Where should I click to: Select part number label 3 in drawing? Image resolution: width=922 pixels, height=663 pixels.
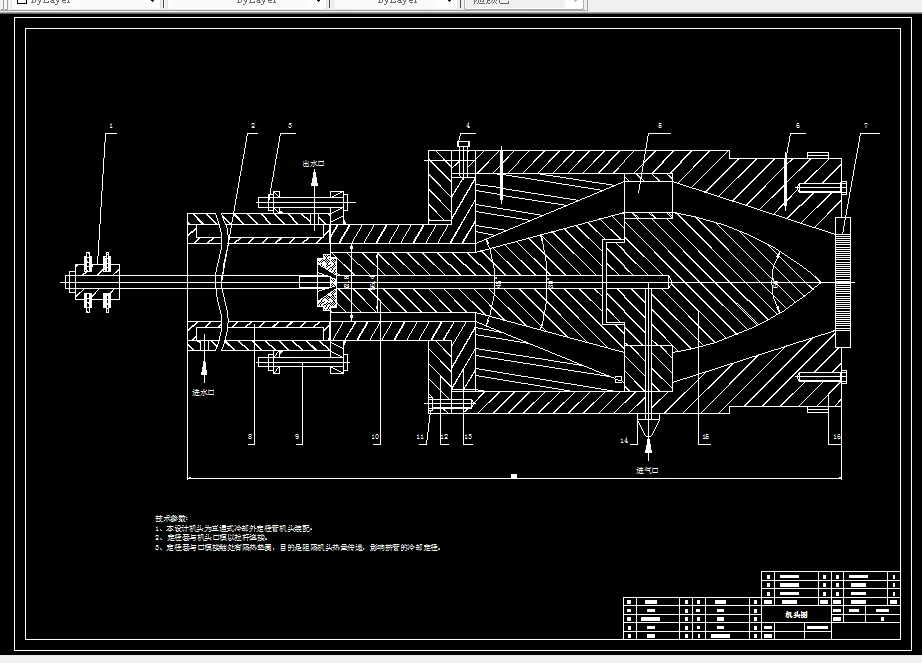[290, 126]
